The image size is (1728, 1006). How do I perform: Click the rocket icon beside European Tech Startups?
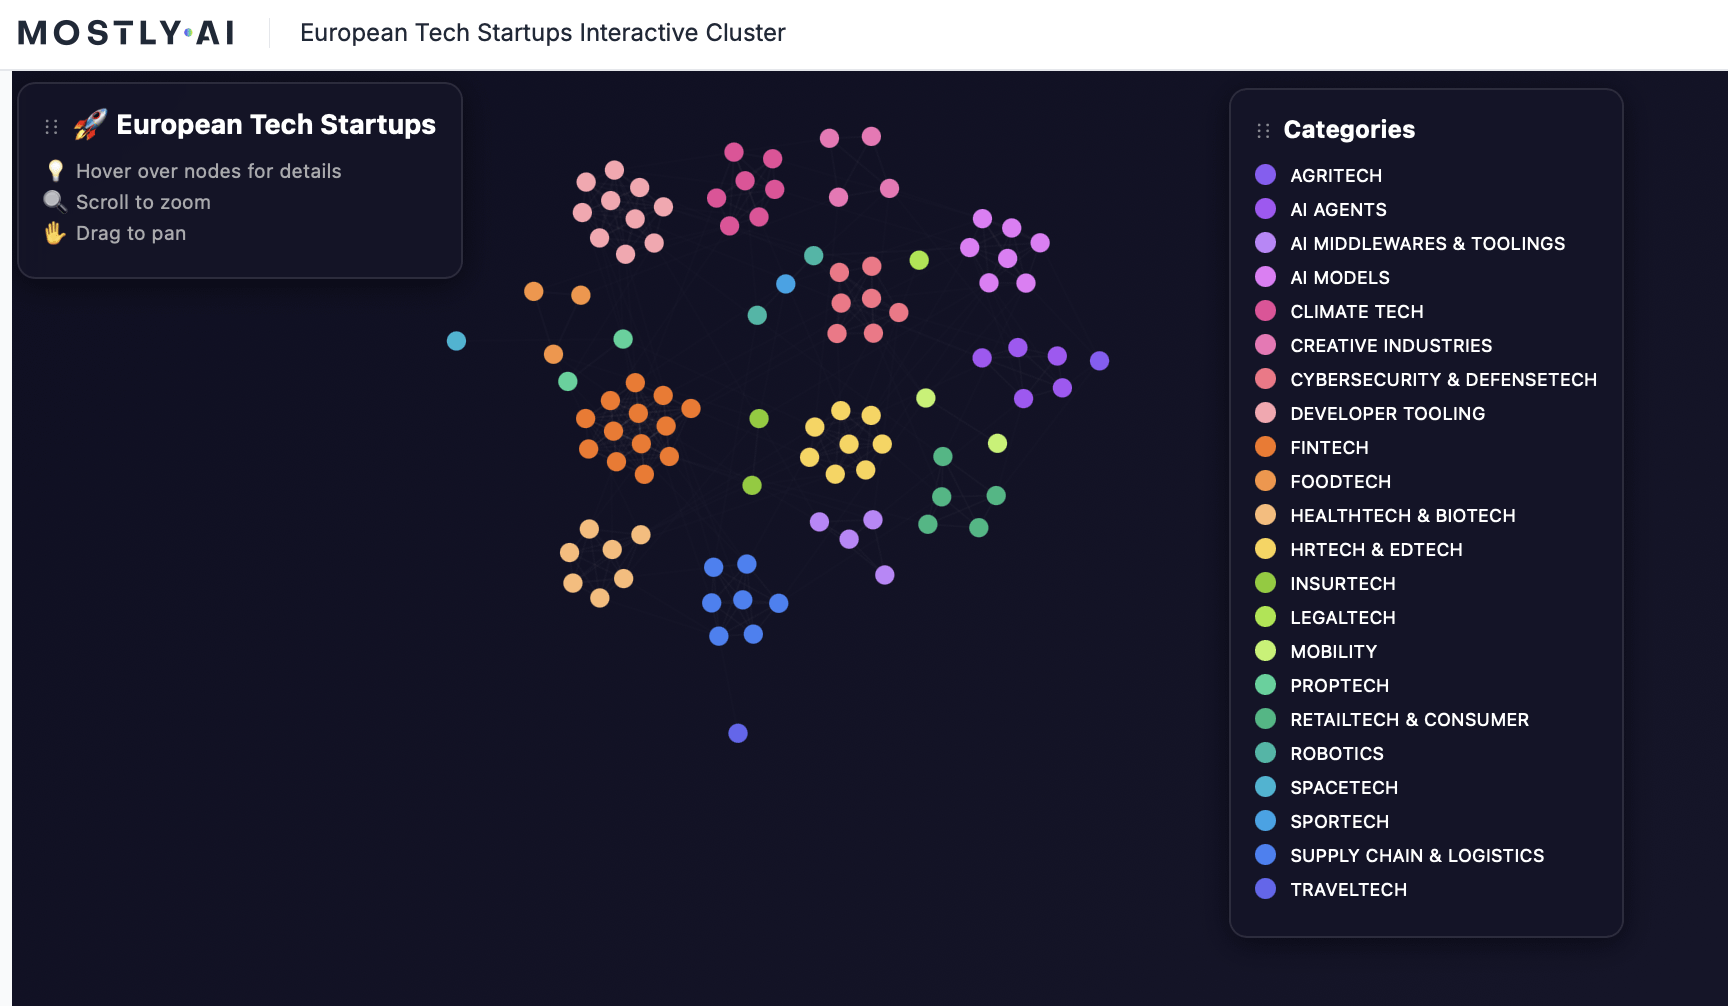(x=90, y=125)
